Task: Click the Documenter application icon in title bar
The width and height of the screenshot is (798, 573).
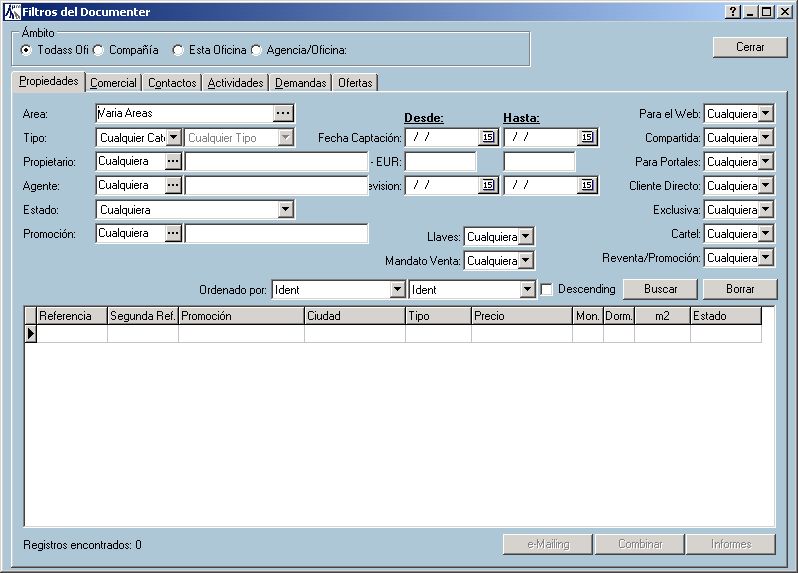Action: 12,12
